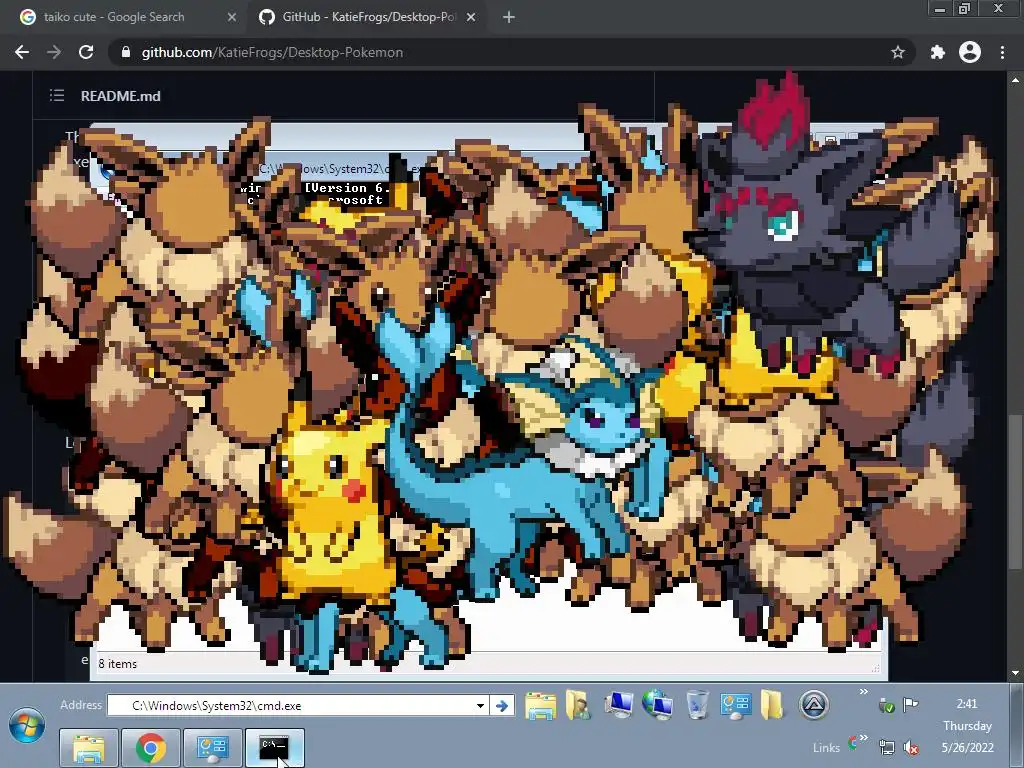1024x768 pixels.
Task: Open the Chrome extensions puzzle icon
Action: point(938,52)
